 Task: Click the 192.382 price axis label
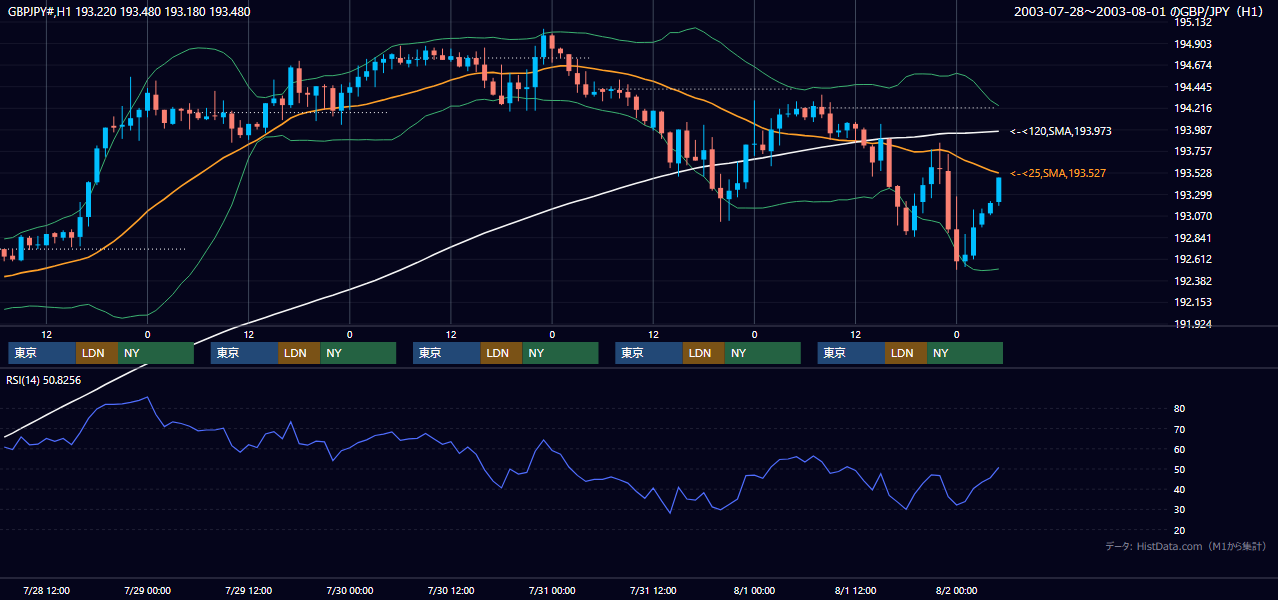1193,281
